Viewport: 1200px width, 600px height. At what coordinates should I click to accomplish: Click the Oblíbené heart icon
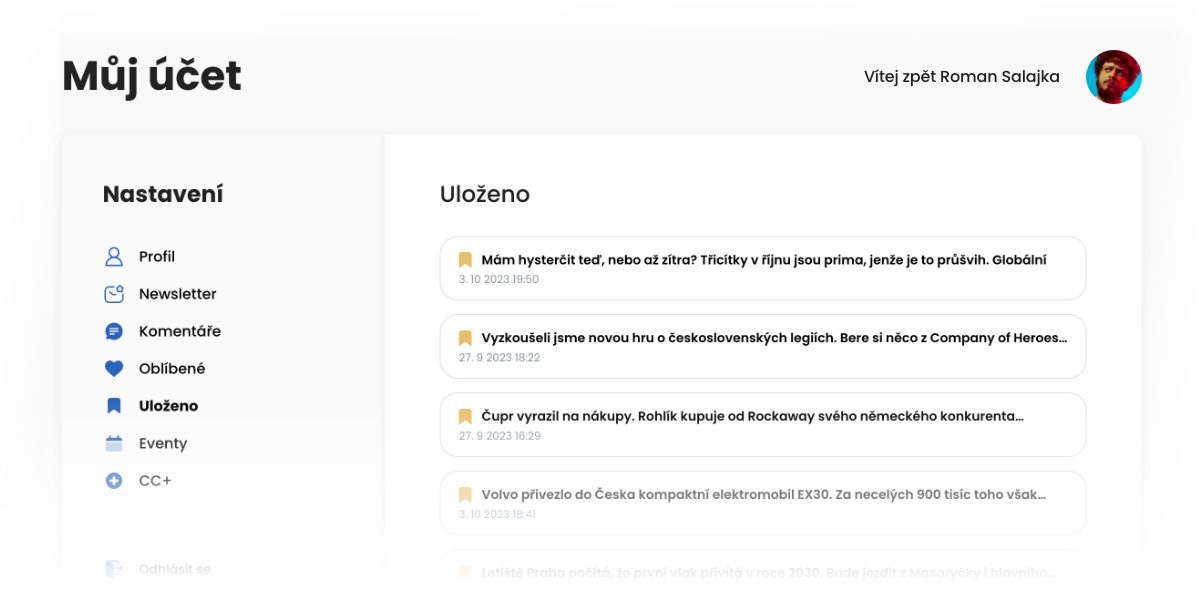pyautogui.click(x=114, y=369)
